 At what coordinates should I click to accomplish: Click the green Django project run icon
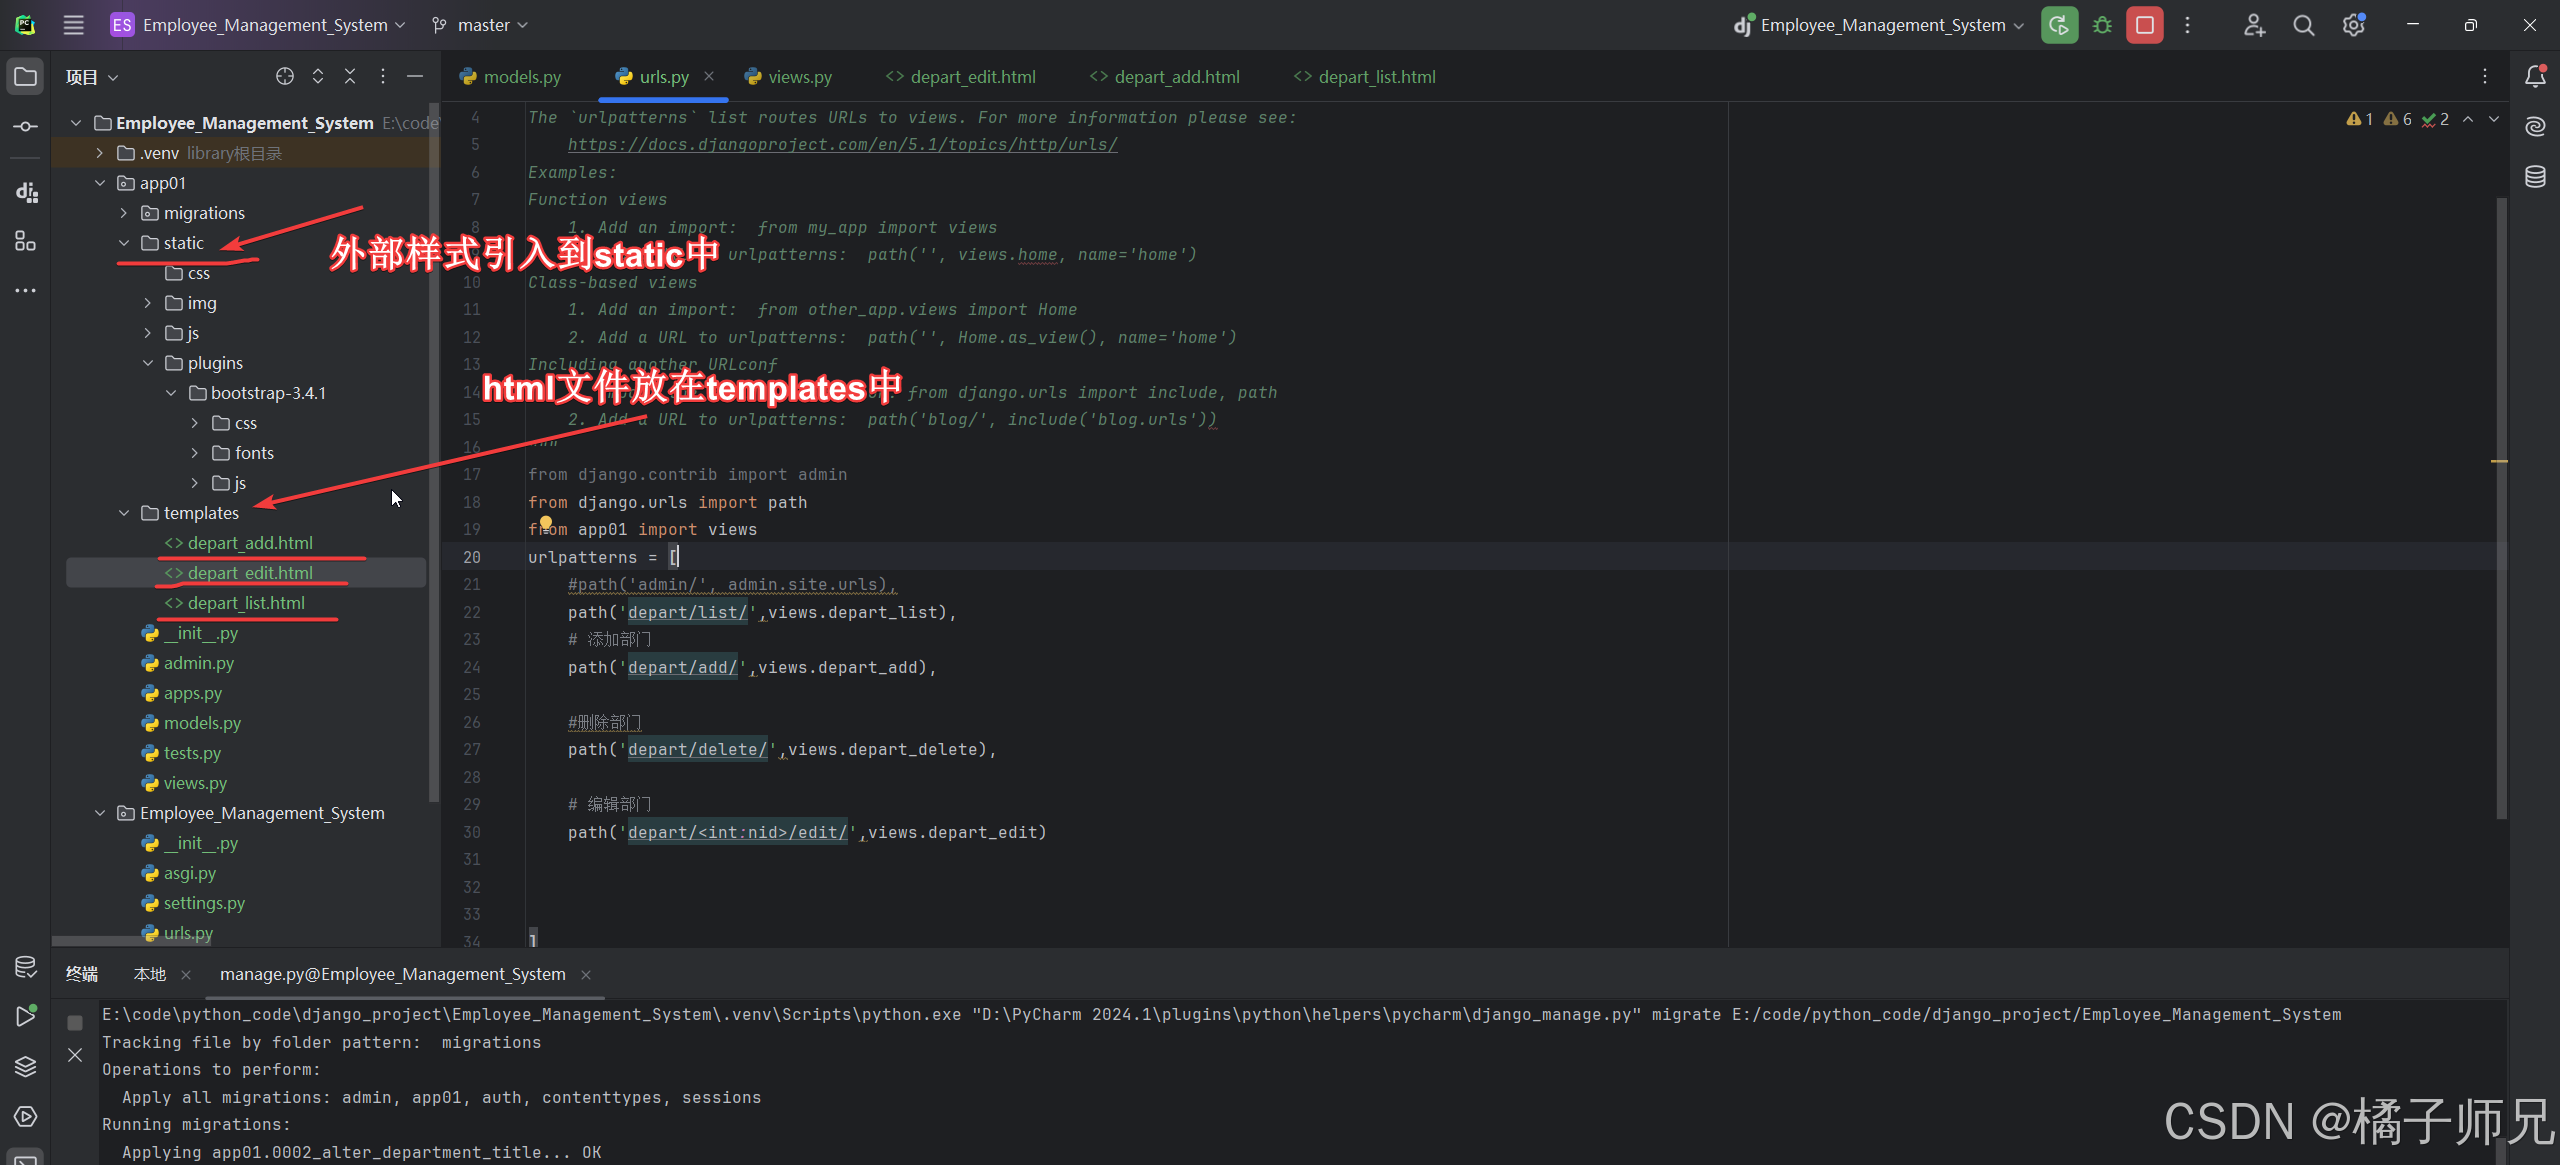coord(2059,23)
